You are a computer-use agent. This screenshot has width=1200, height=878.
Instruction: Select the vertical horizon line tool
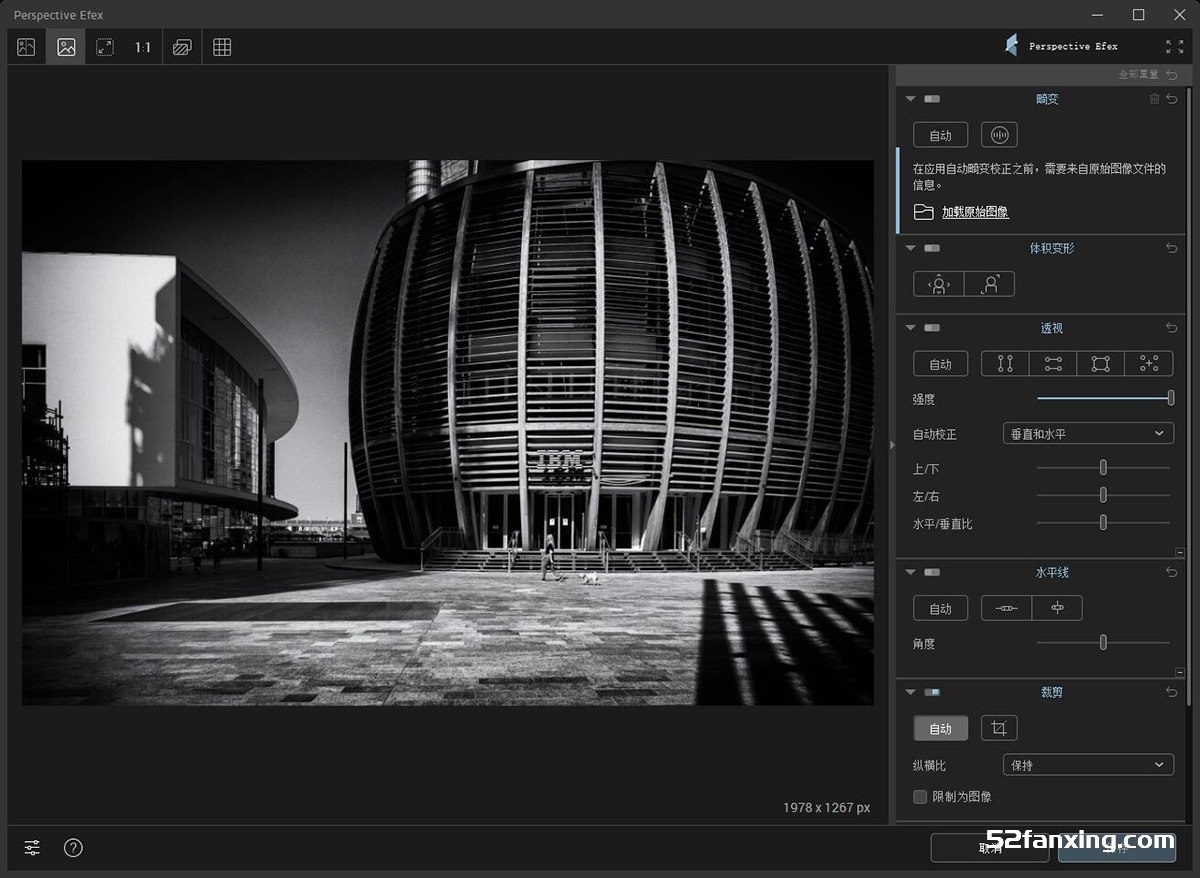point(1057,608)
